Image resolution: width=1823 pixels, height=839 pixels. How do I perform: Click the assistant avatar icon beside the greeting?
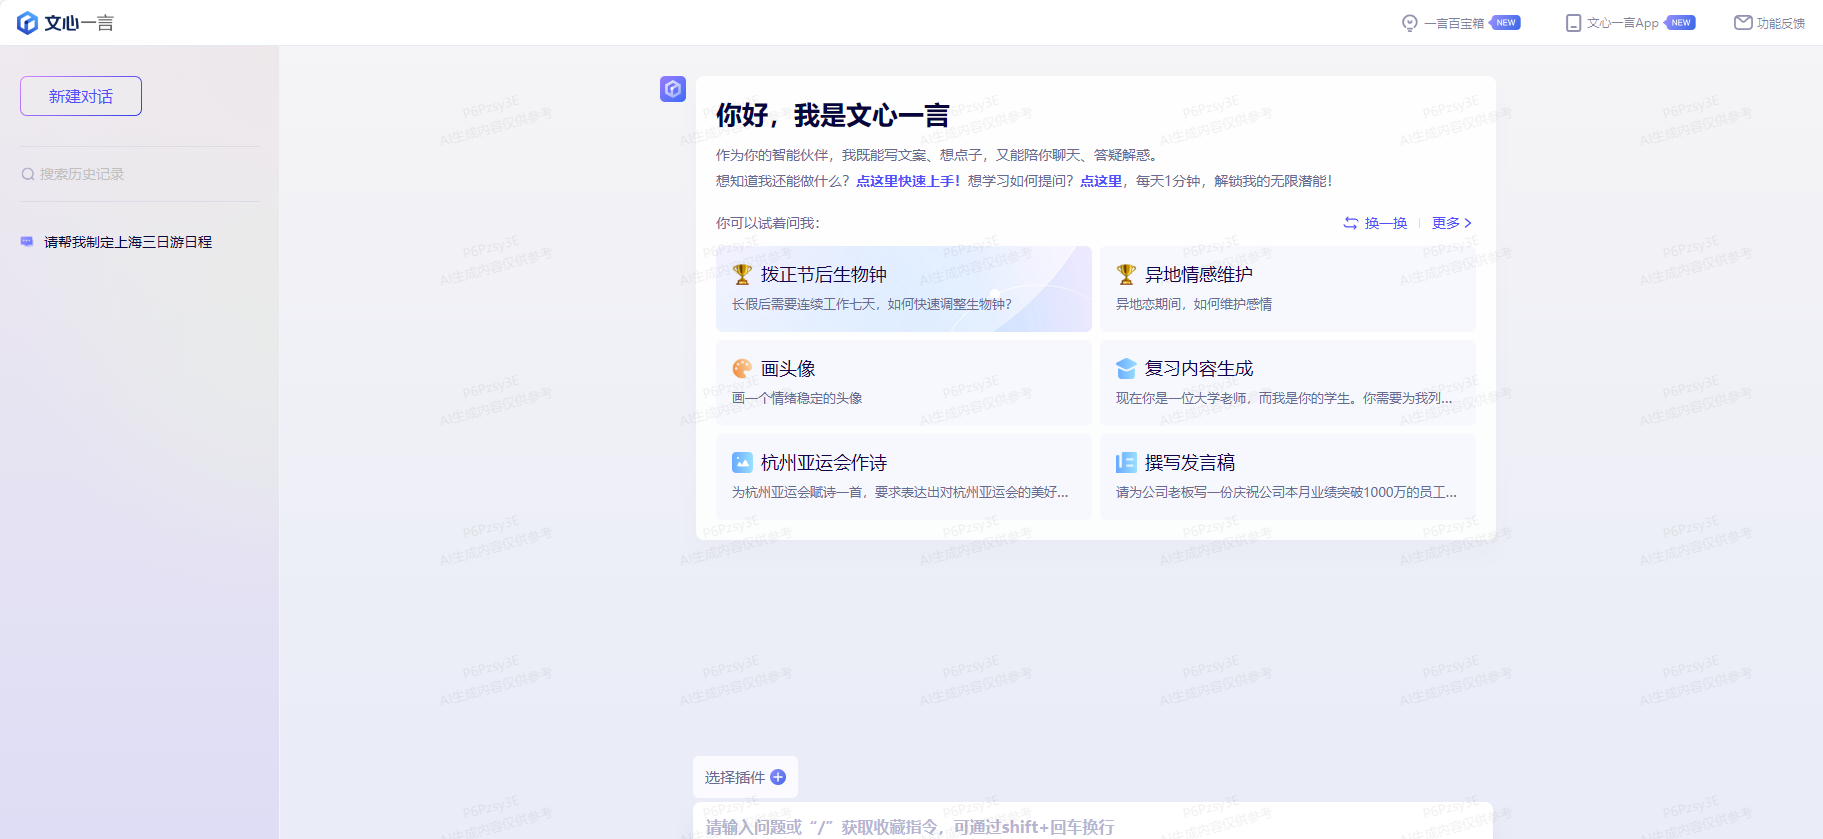tap(673, 89)
